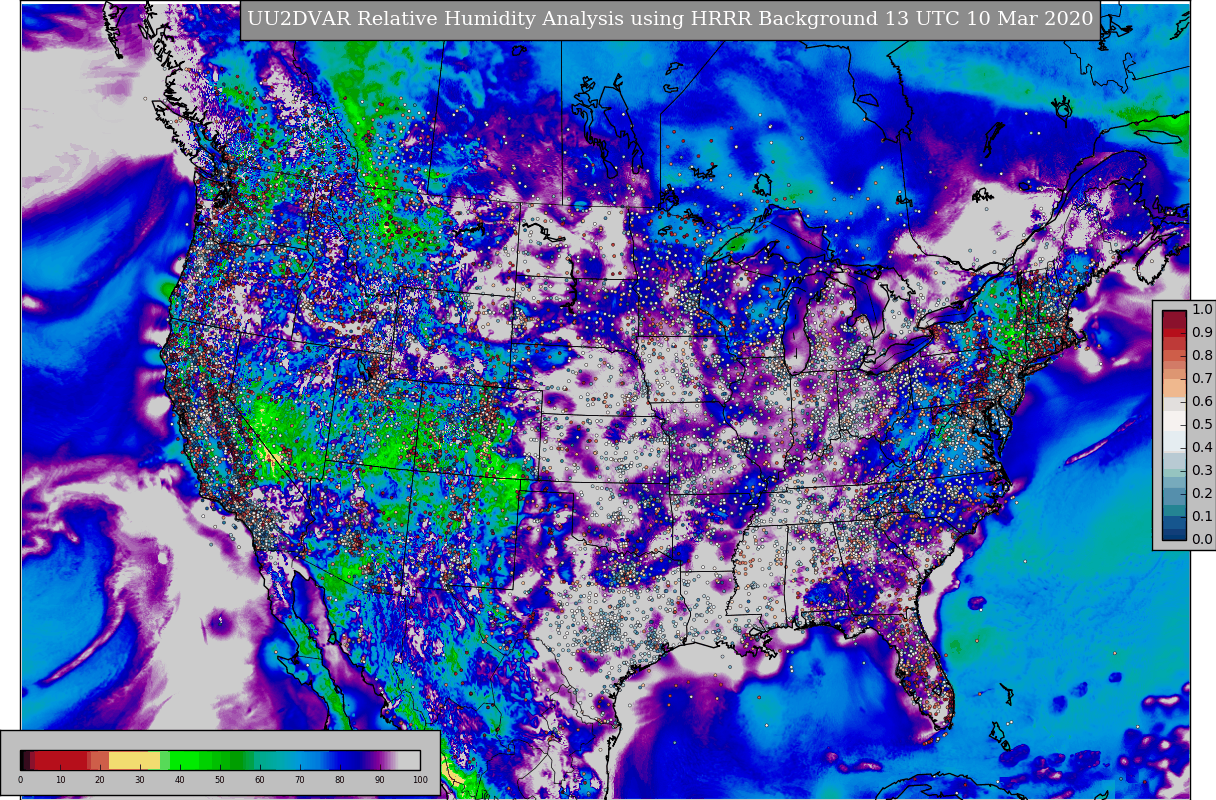Screen dimensions: 1216x800
Task: Click the 30 tick label on humidity colorbar
Action: pos(140,780)
